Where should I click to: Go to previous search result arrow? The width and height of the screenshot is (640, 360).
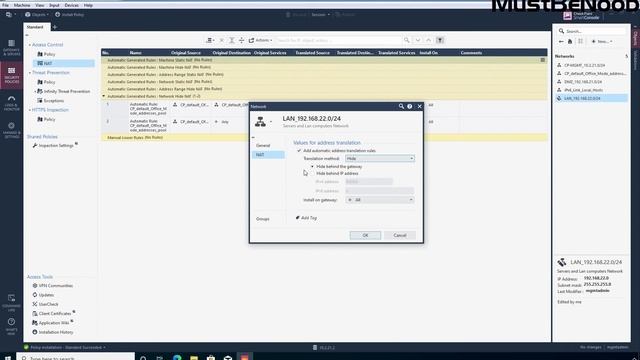(429, 40)
